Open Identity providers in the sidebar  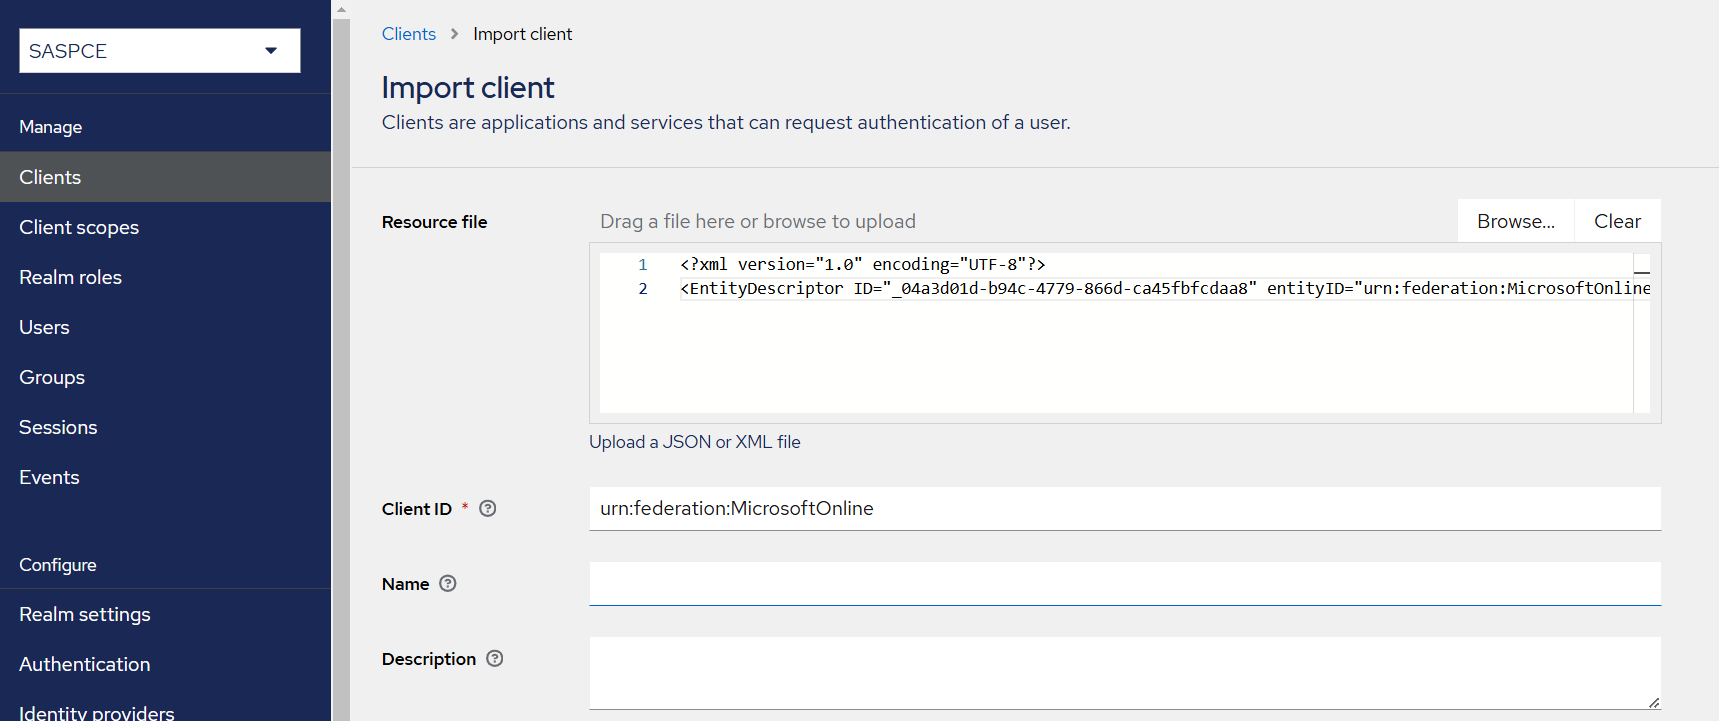[97, 712]
